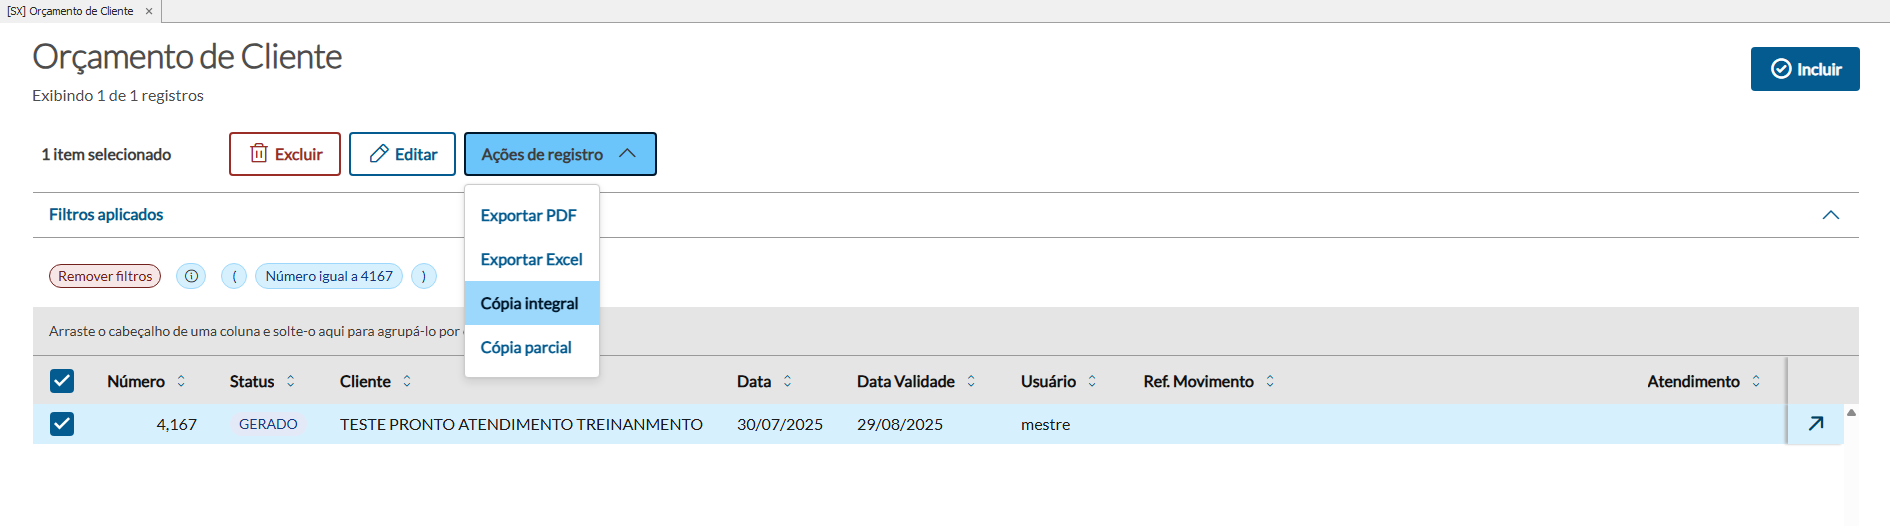Sort by Cliente column arrows
The image size is (1890, 526).
point(407,381)
